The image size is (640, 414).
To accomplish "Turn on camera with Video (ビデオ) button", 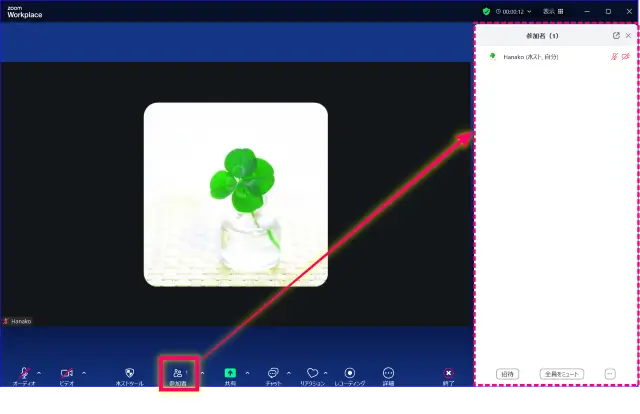I will pos(67,374).
